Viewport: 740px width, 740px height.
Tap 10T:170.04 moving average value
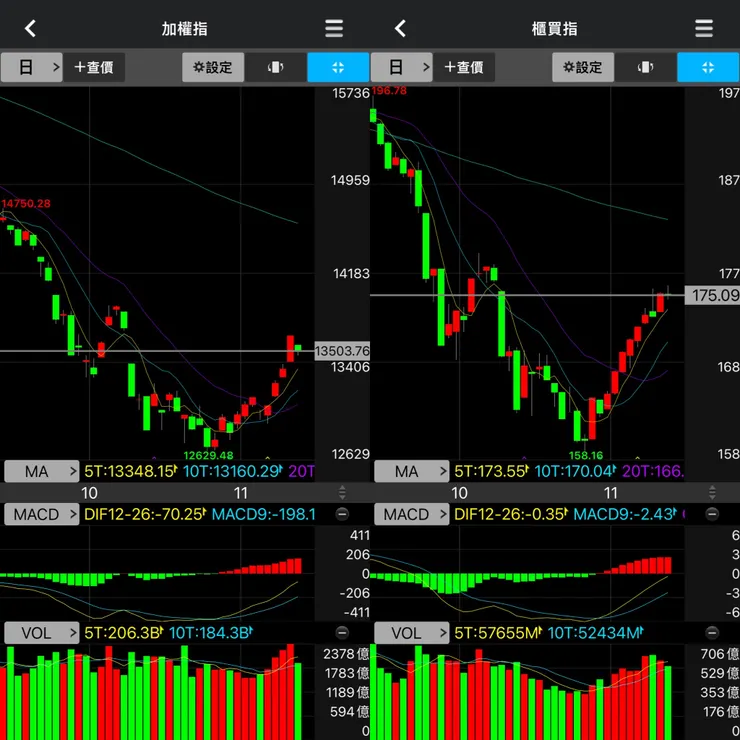(x=575, y=471)
